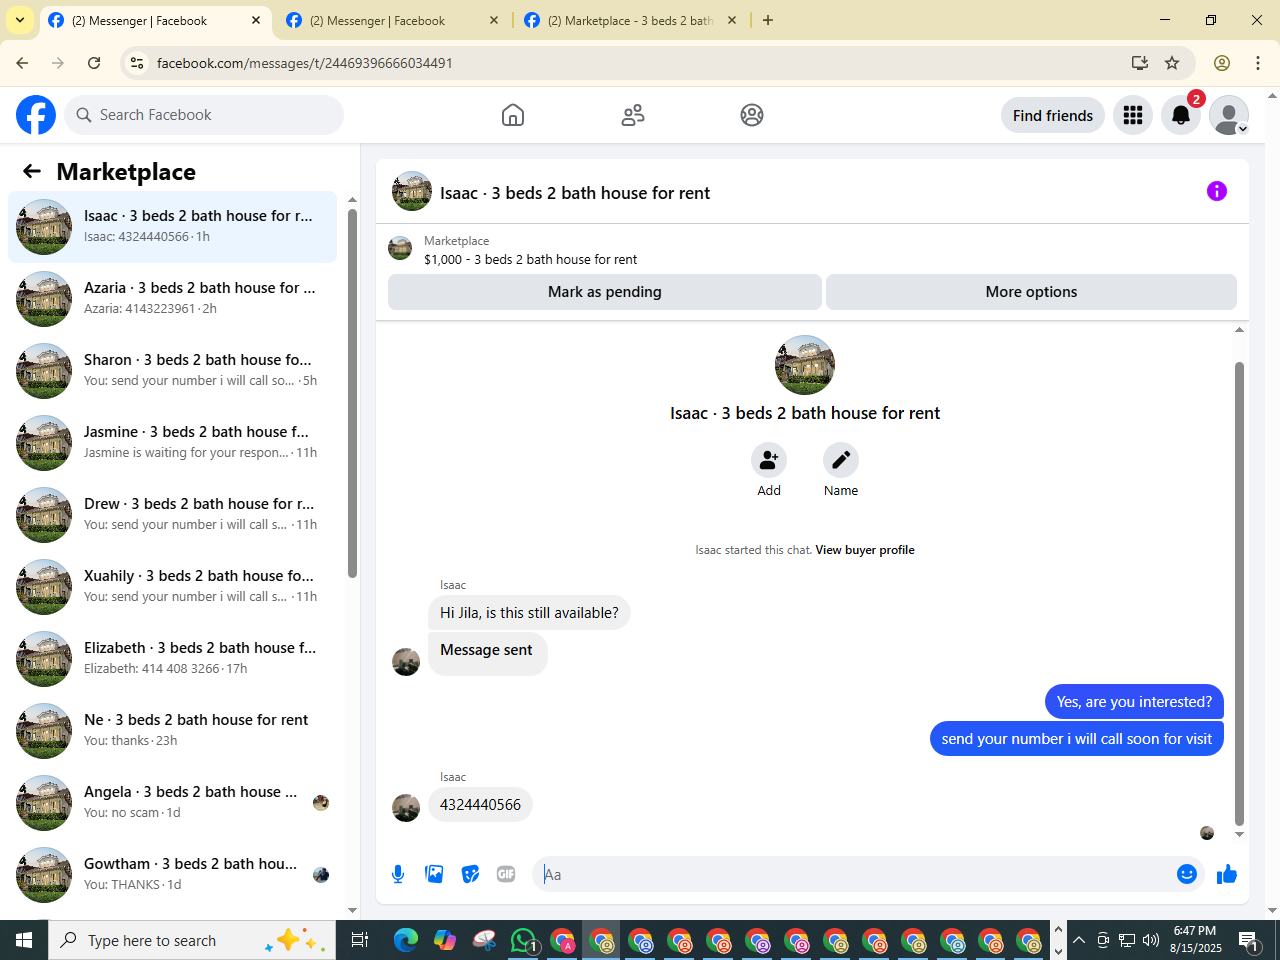Open the View buyer profile link
The image size is (1280, 960).
coord(865,550)
